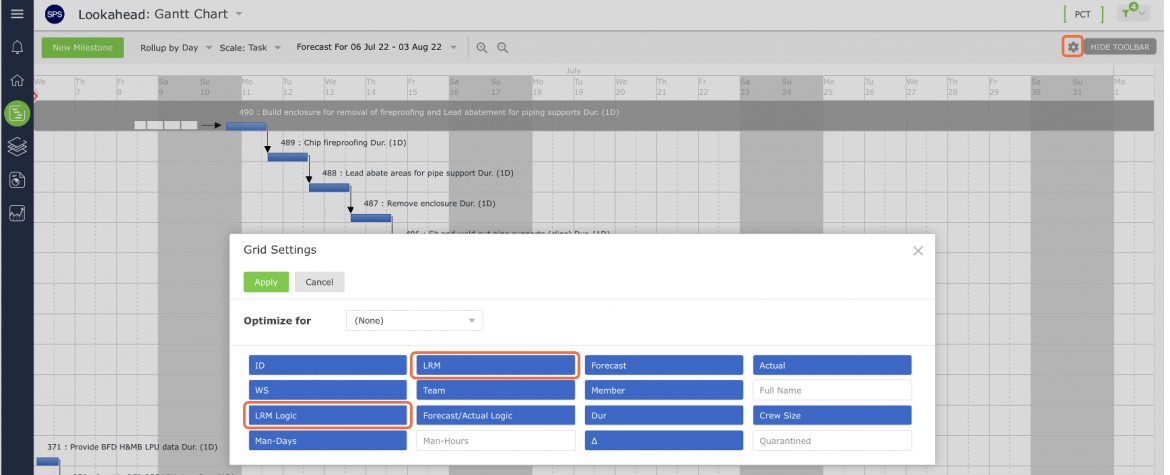Toggle the Crew Size column

(x=832, y=415)
